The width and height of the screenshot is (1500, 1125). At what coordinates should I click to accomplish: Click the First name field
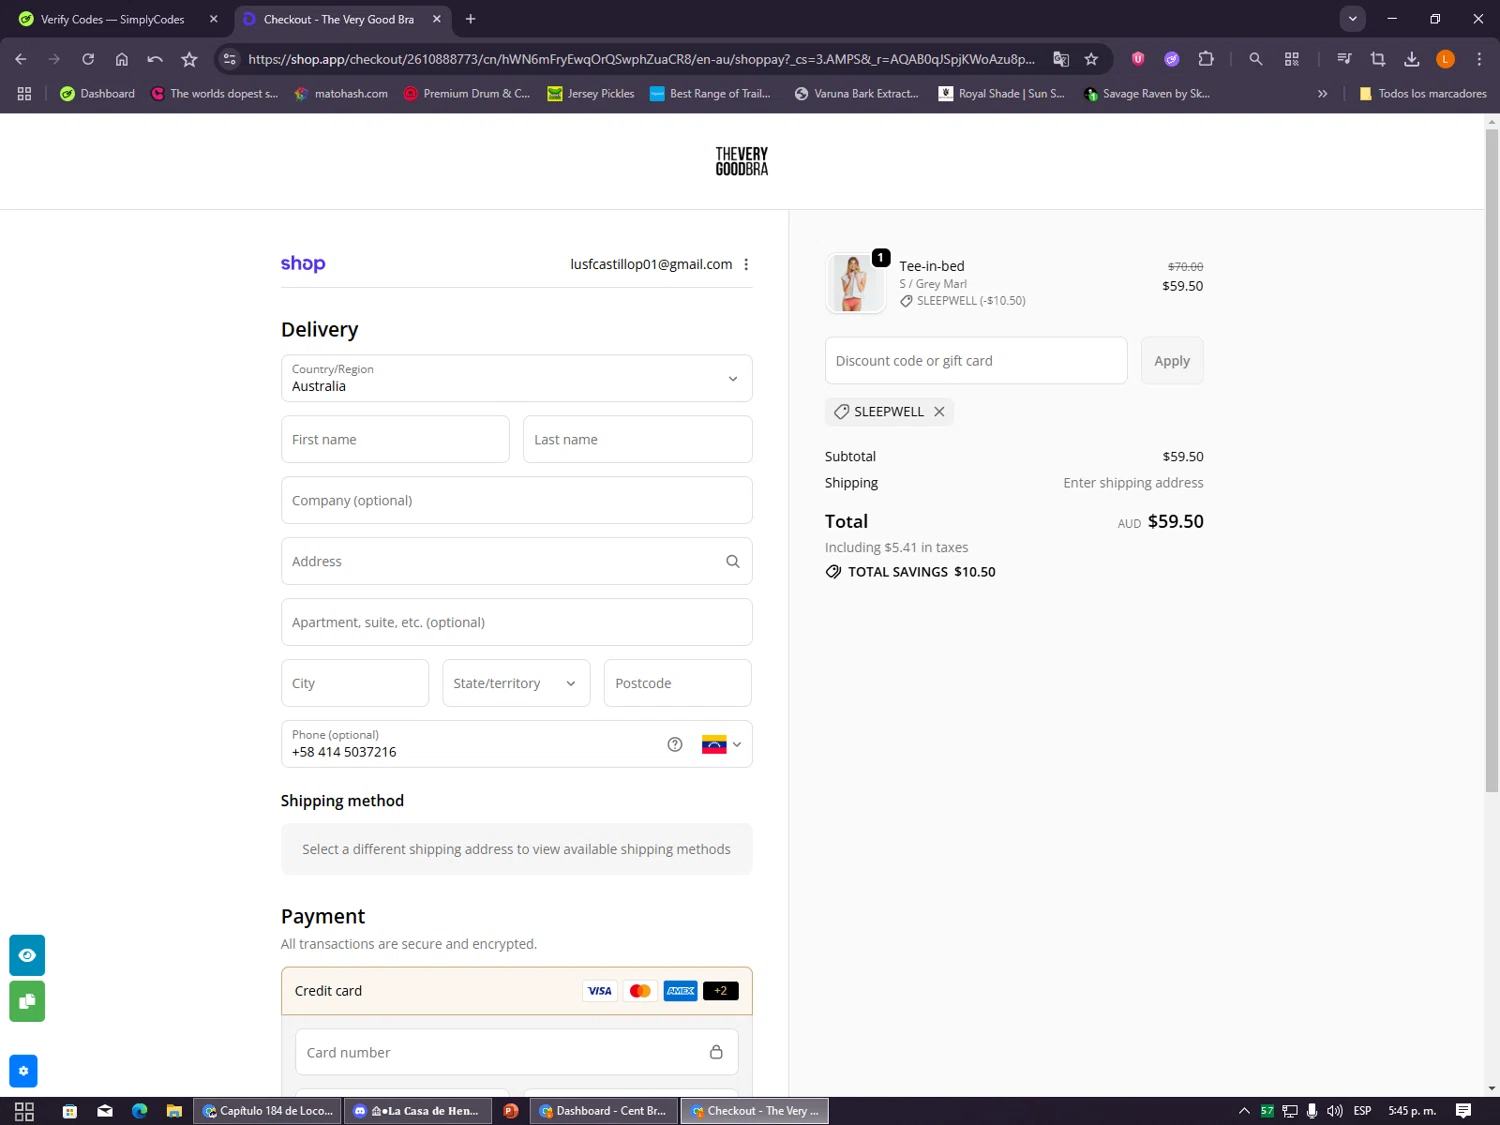pyautogui.click(x=395, y=439)
